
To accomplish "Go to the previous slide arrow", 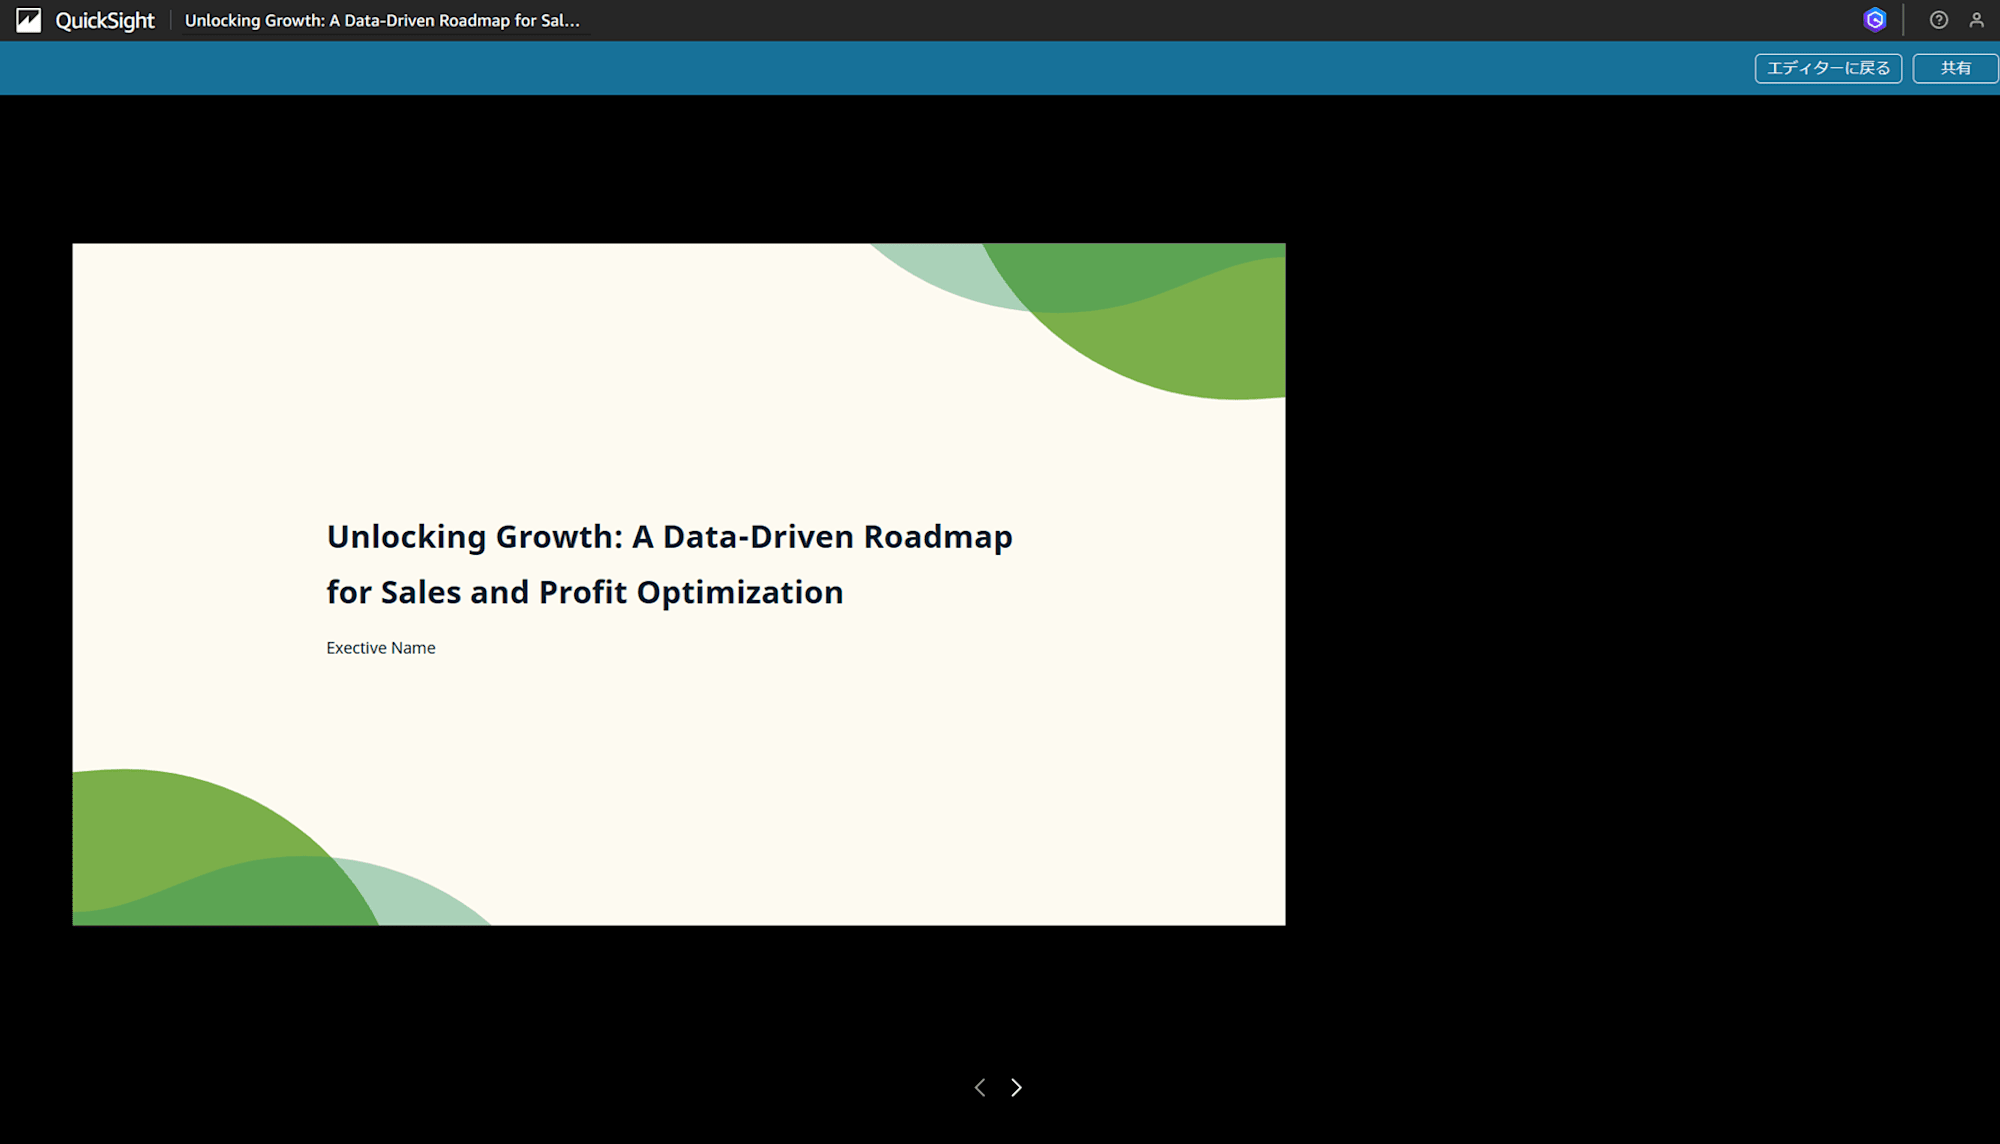I will click(980, 1087).
